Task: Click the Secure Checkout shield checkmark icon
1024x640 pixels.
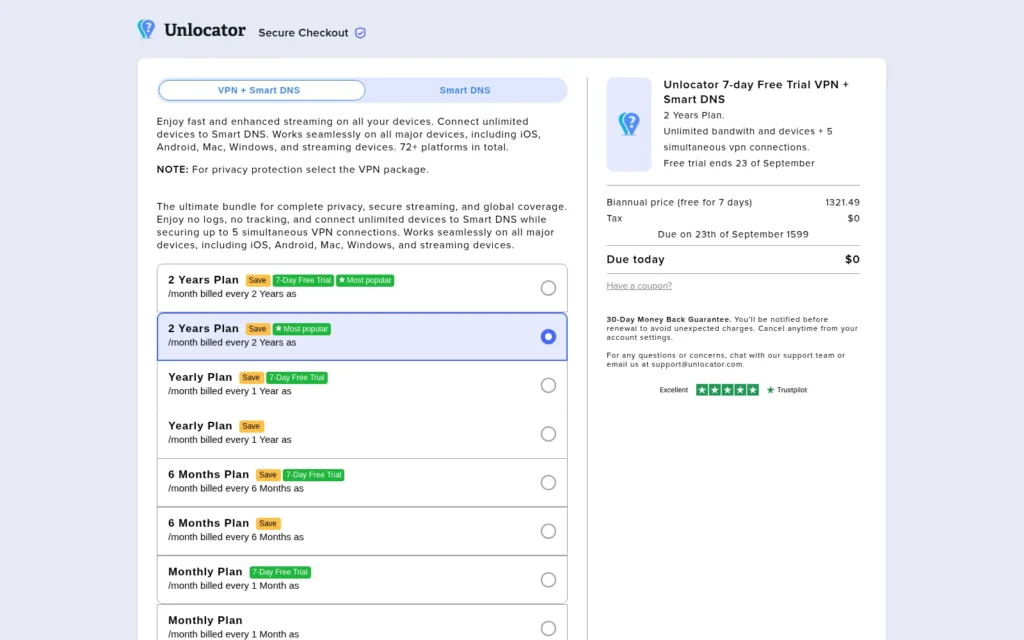Action: pos(360,33)
